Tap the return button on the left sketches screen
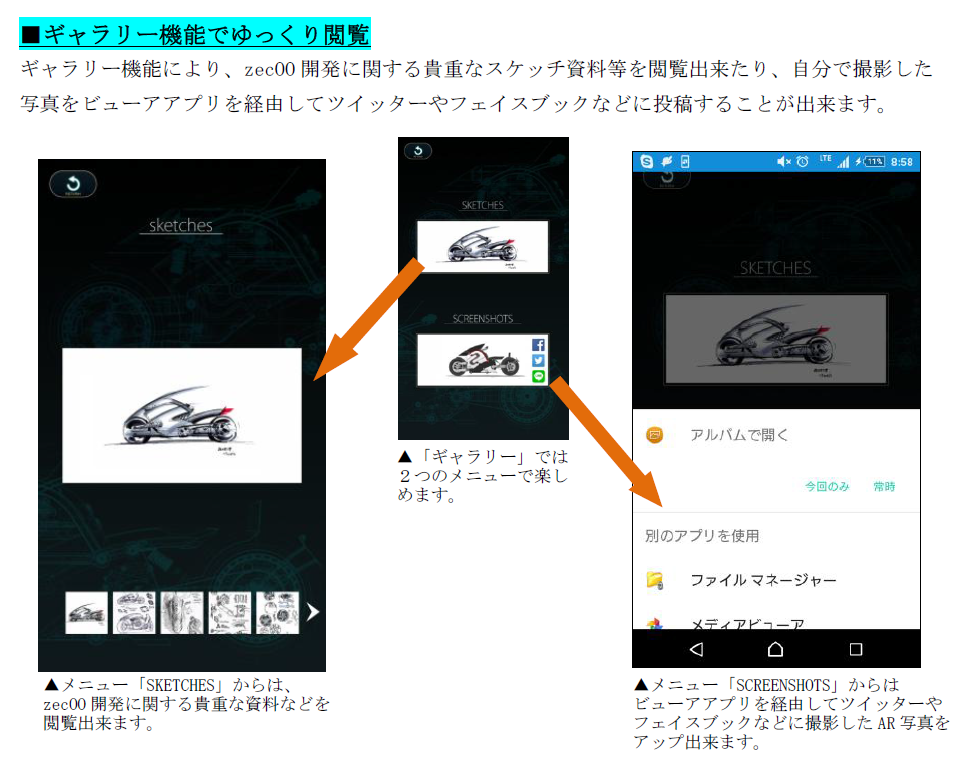Viewport: 964px width, 765px height. [73, 184]
